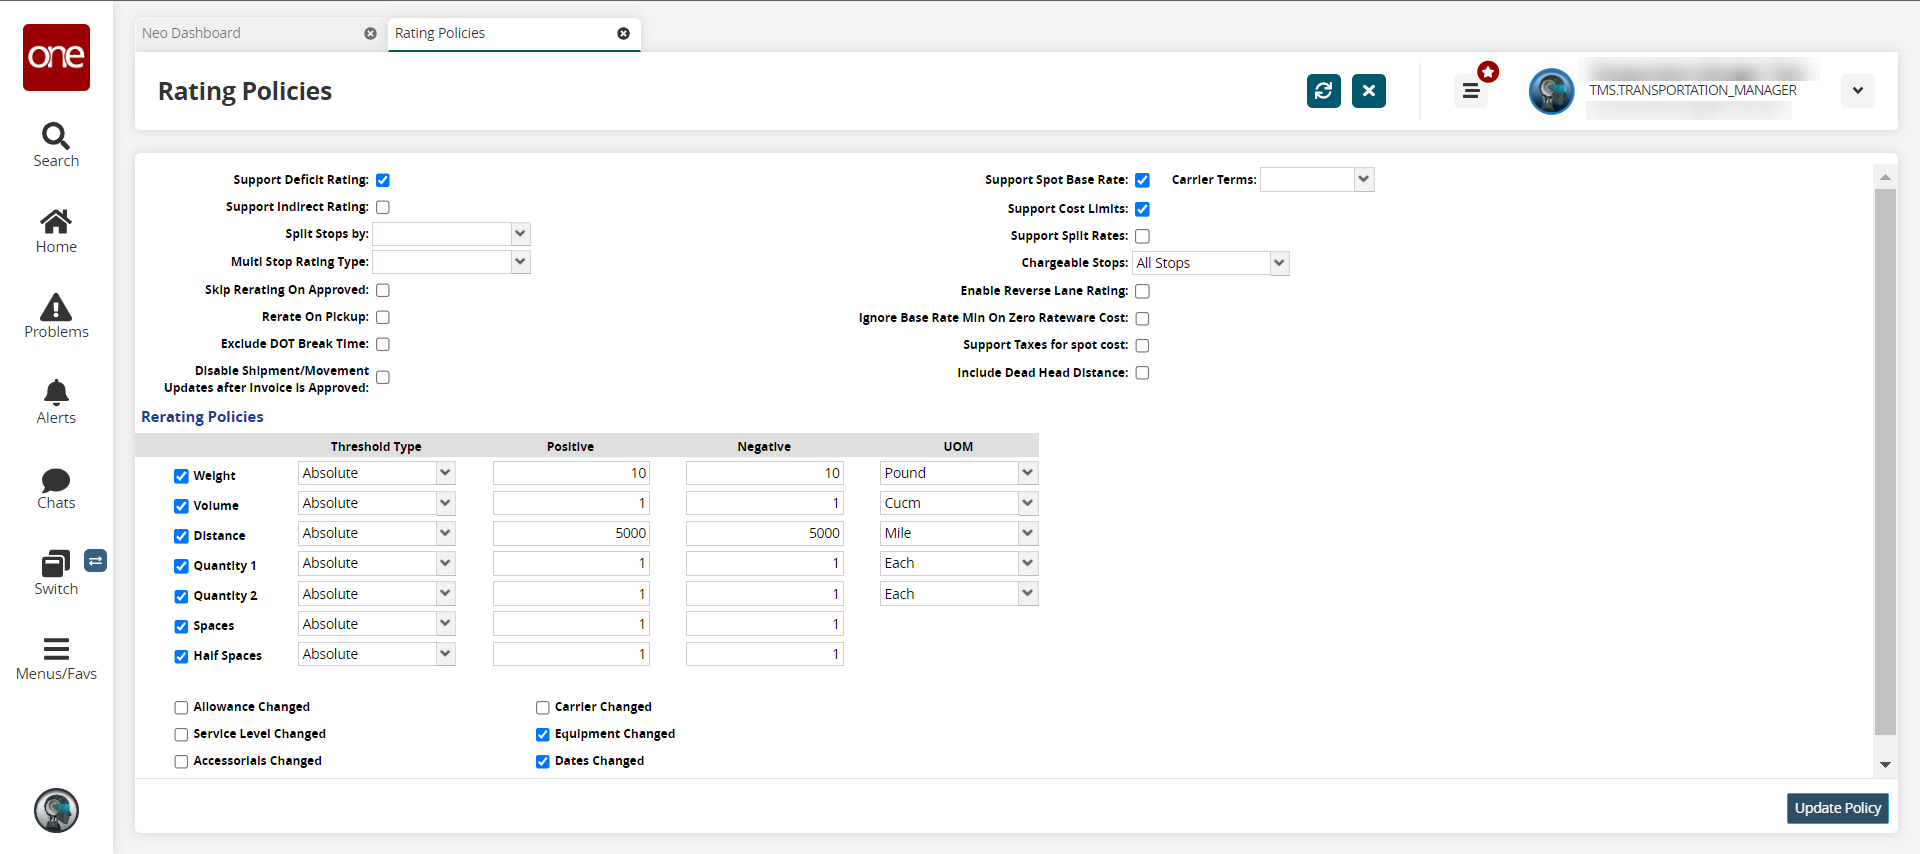
Task: Click the vertical scrollbar down arrow
Action: [x=1885, y=765]
